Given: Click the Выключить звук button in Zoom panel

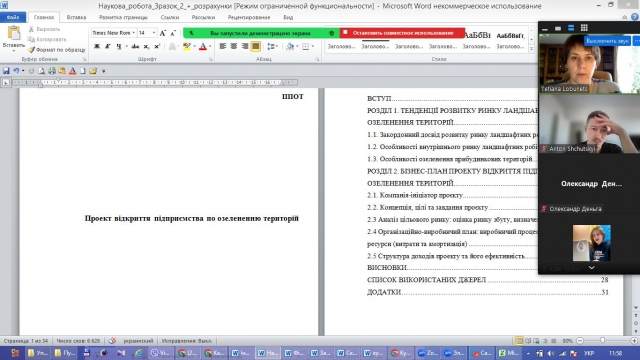Looking at the screenshot, I should point(607,41).
